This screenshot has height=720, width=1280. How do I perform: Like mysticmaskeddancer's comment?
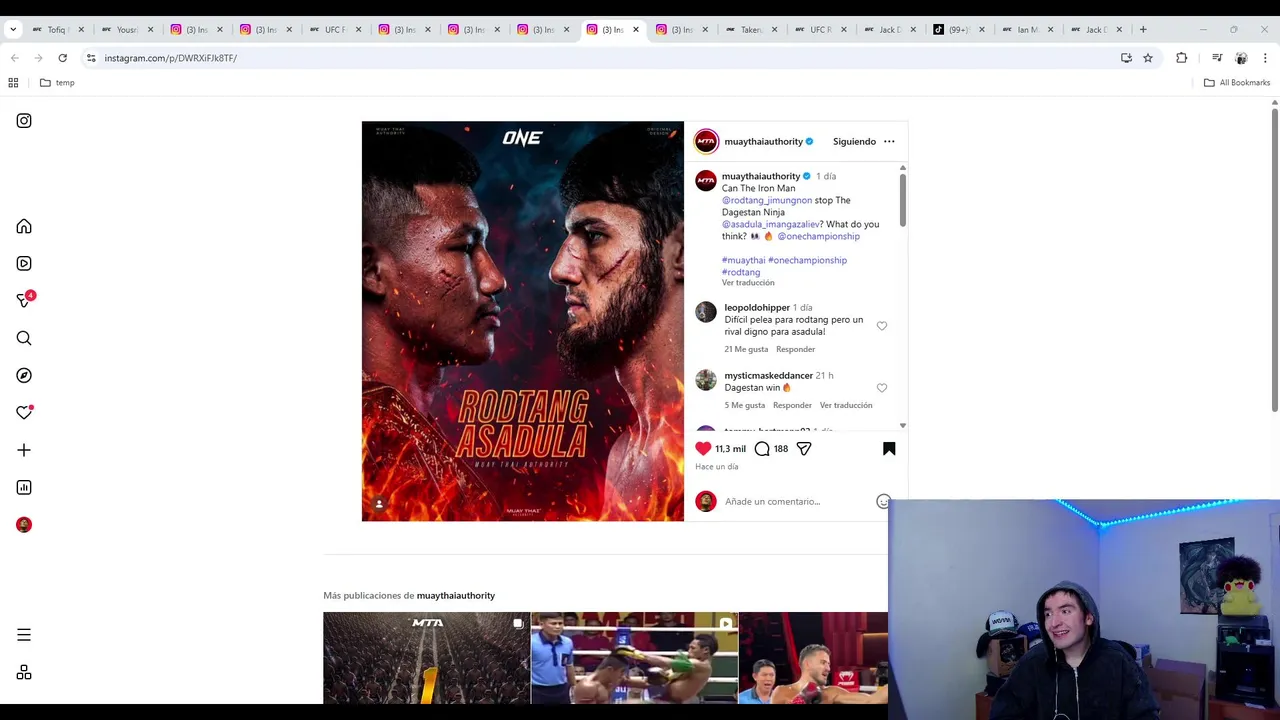[882, 388]
